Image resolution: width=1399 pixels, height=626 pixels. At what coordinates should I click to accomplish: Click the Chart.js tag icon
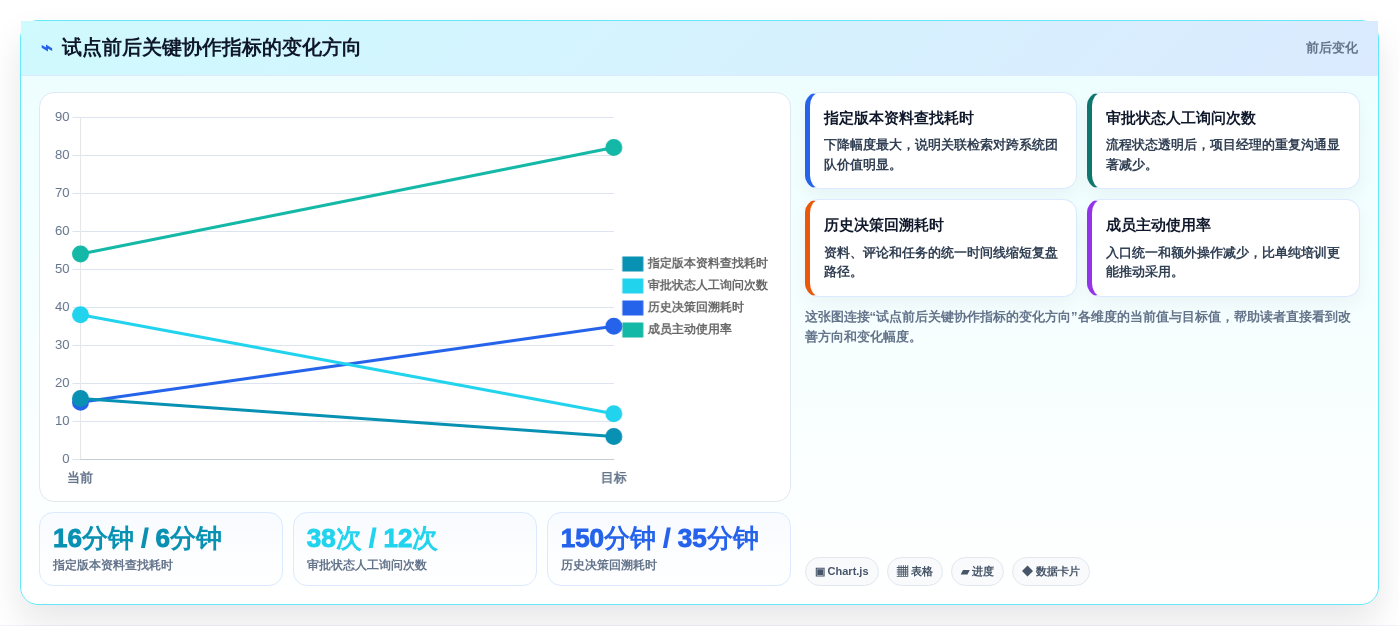click(x=820, y=572)
